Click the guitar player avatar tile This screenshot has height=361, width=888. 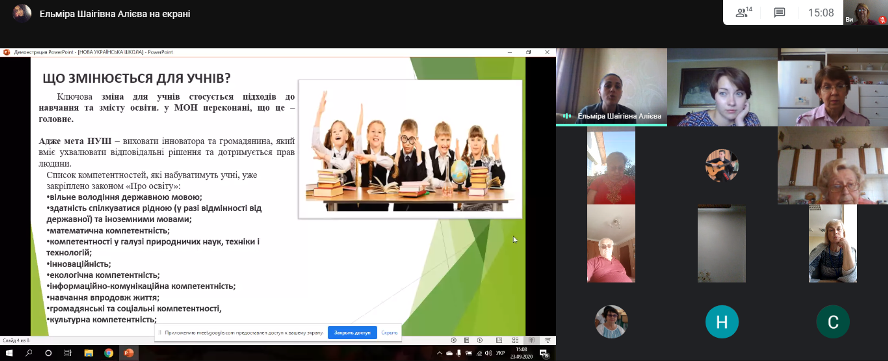pos(722,165)
